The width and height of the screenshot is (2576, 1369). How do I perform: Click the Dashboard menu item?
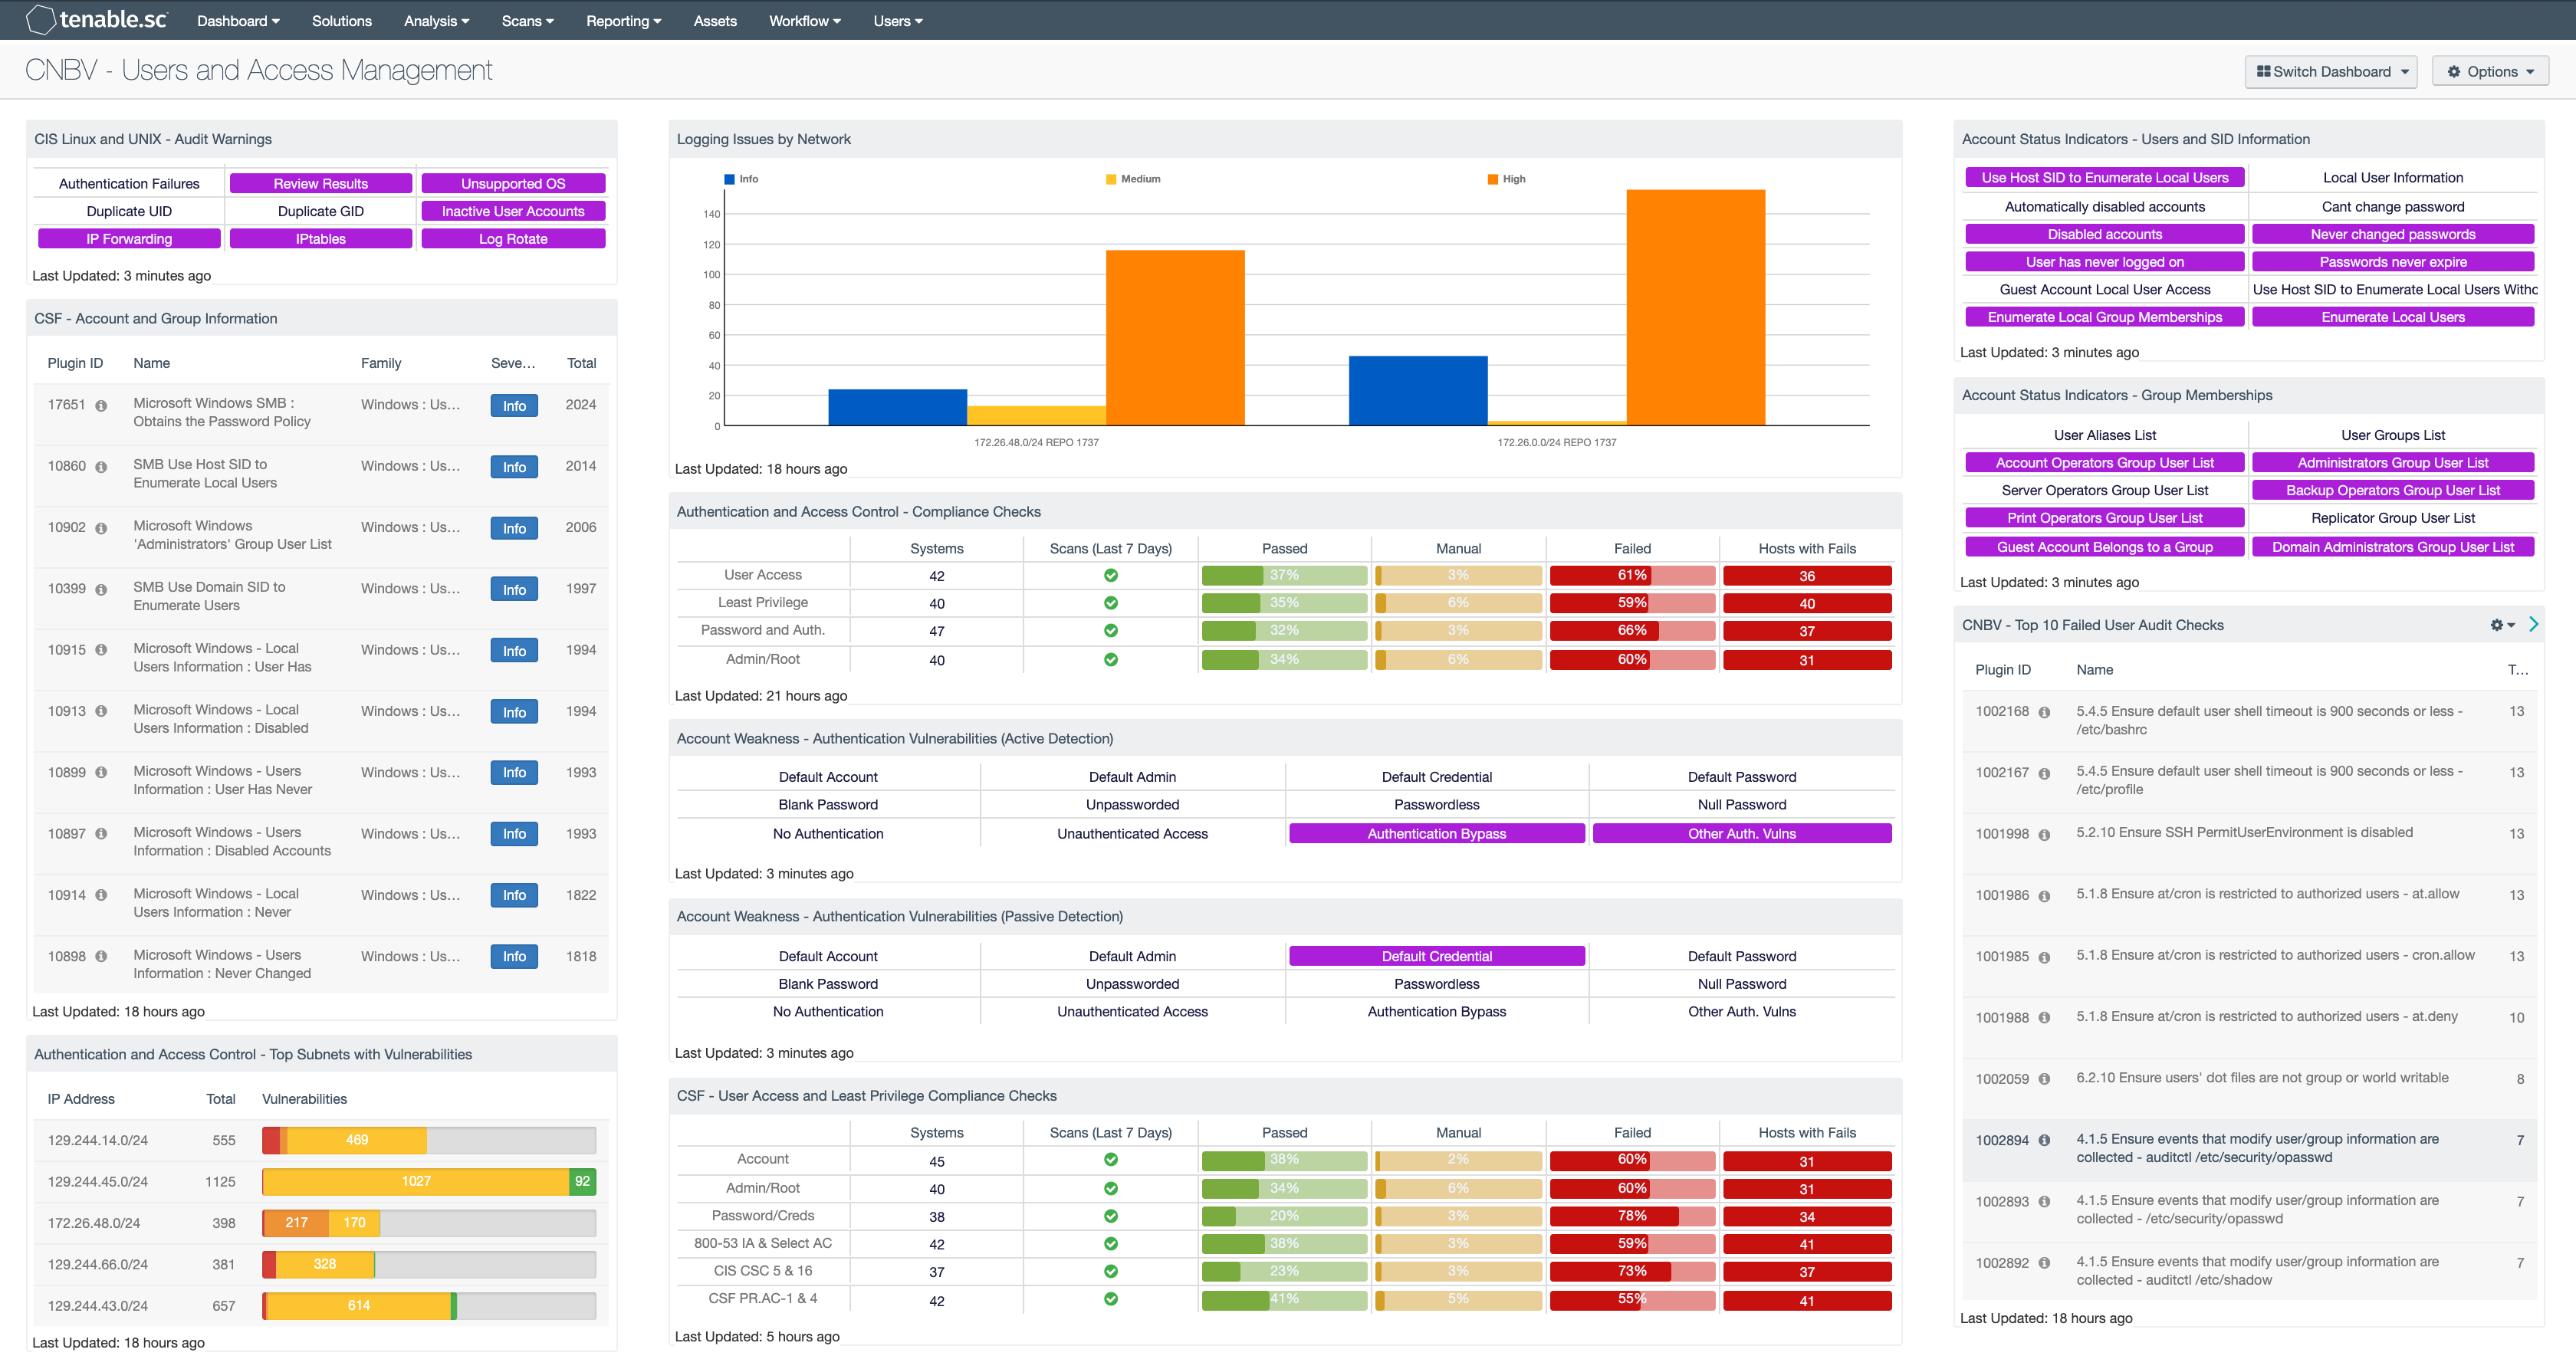pyautogui.click(x=237, y=21)
